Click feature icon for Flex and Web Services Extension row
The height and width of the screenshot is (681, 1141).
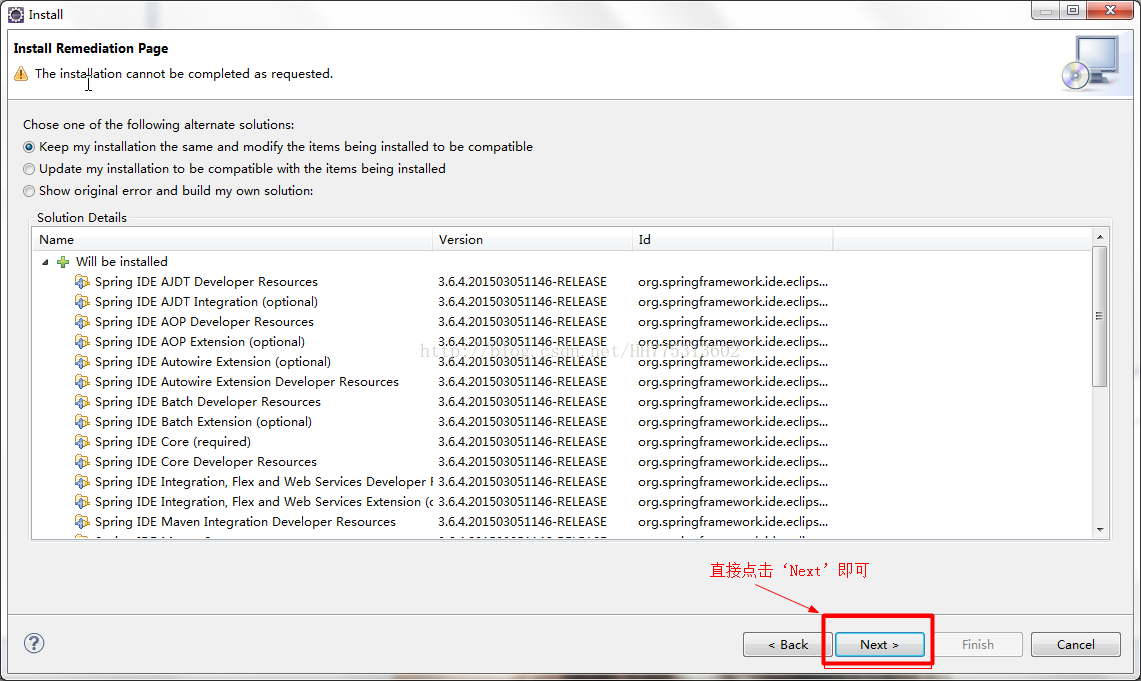point(82,502)
